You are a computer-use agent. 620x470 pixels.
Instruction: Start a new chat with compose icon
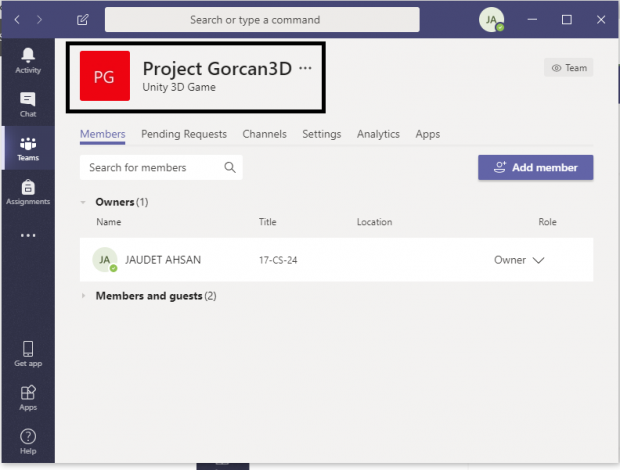83,19
